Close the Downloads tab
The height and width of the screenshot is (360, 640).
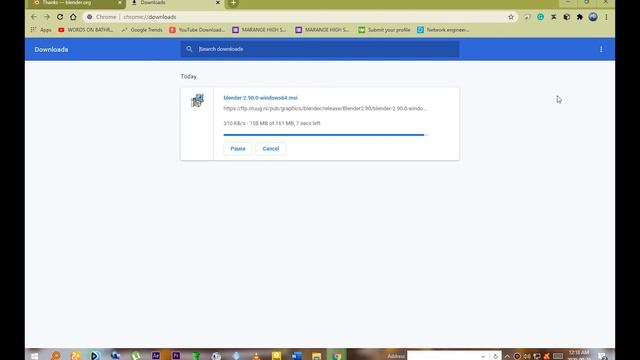click(218, 3)
